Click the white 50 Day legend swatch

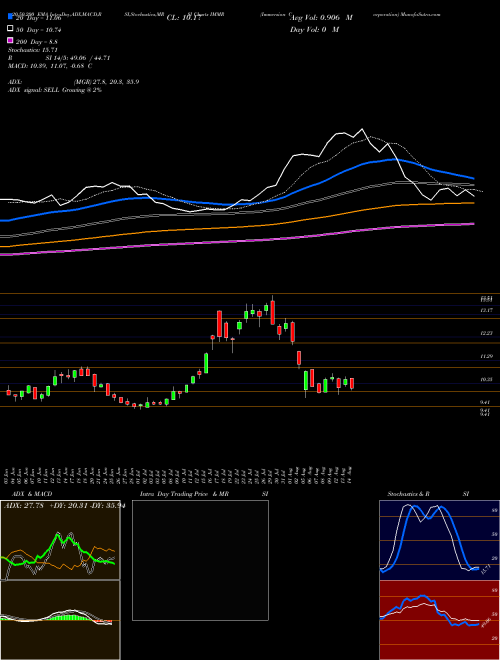11,29
